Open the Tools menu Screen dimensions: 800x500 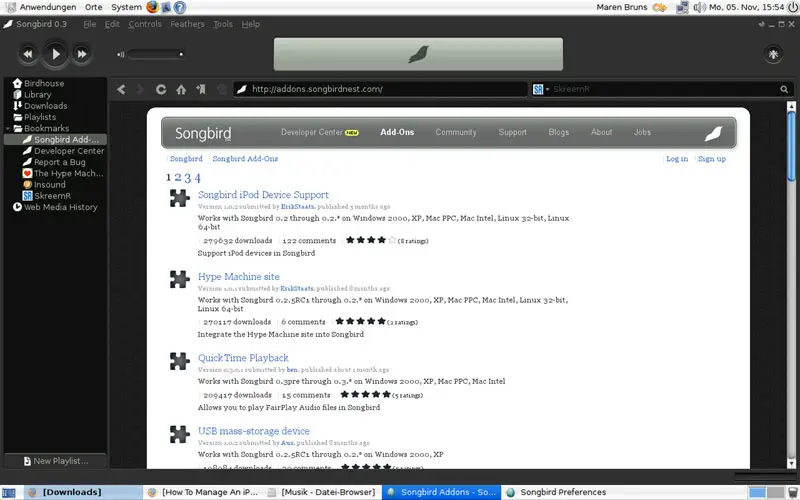click(x=223, y=24)
